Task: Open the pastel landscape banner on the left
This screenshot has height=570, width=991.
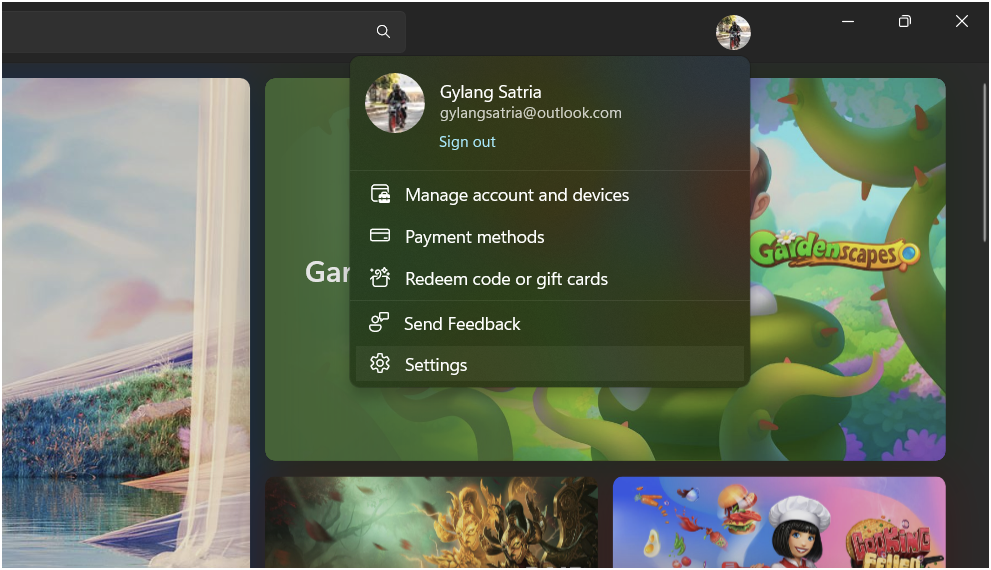Action: point(126,323)
